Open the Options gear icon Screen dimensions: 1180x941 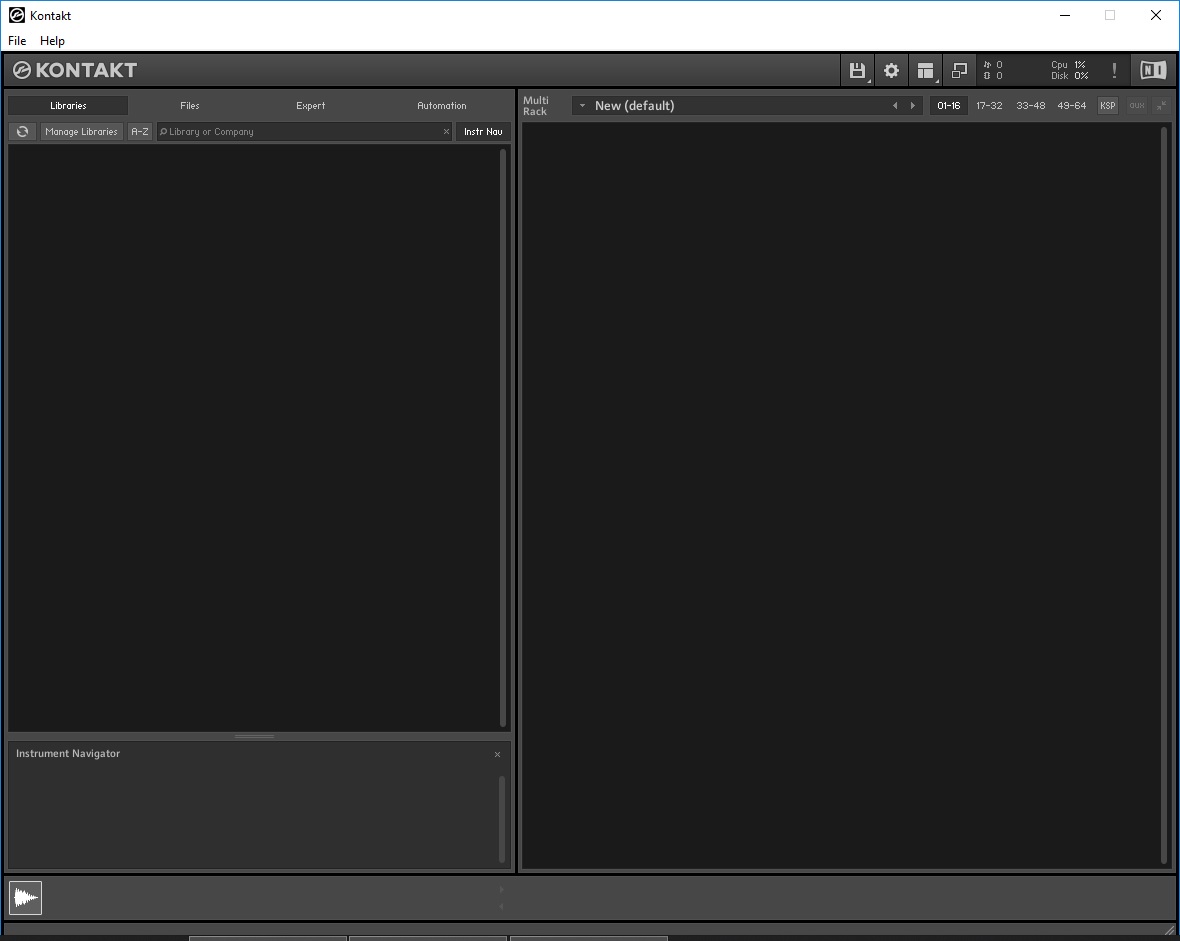coord(891,70)
